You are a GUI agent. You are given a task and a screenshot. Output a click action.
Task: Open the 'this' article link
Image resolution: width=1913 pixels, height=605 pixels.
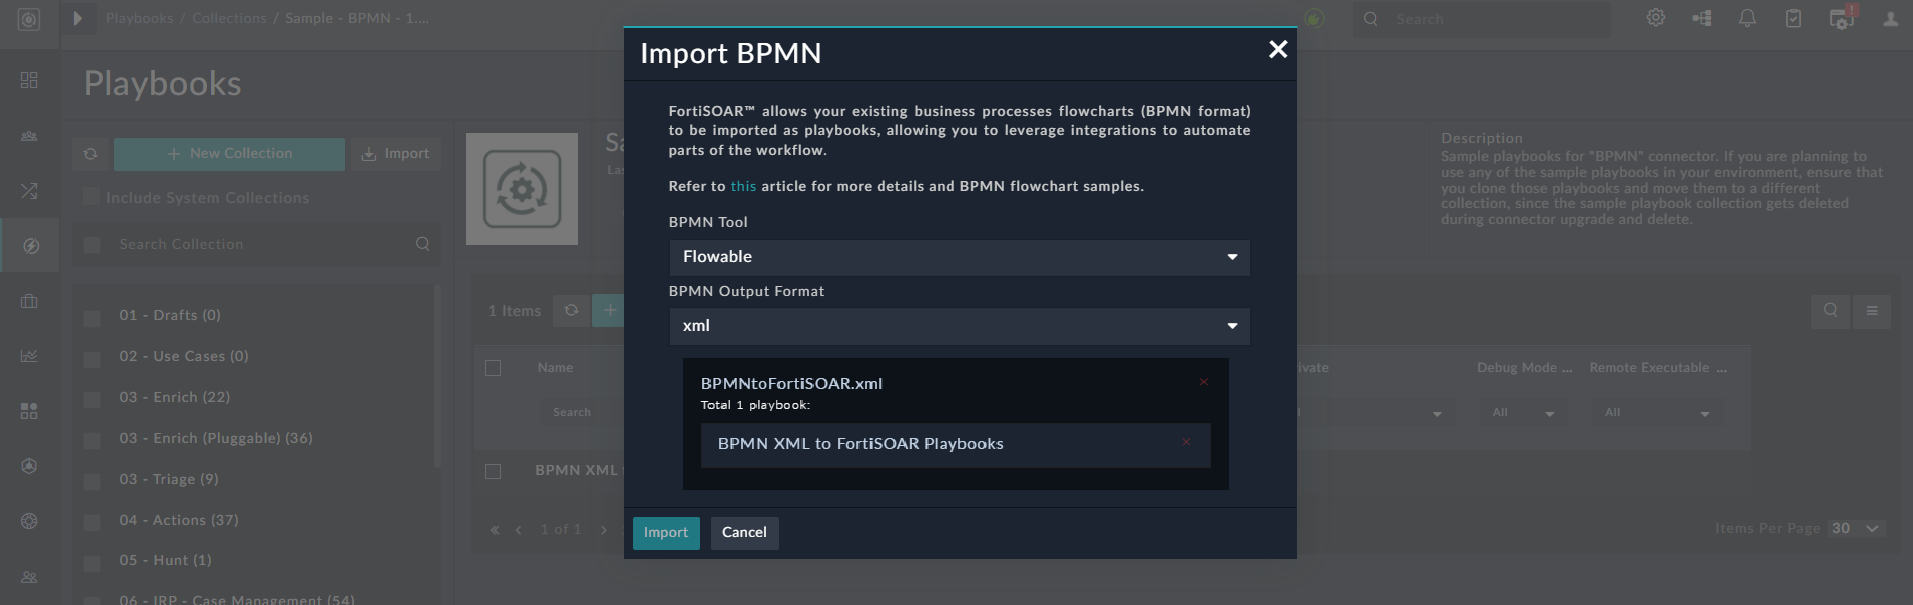(743, 186)
